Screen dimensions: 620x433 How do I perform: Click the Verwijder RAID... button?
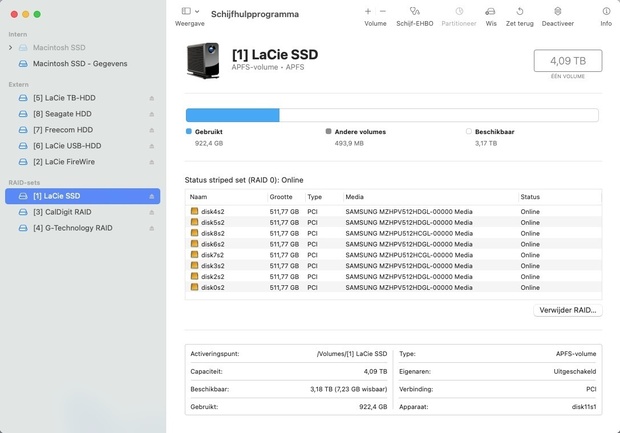[x=567, y=310]
